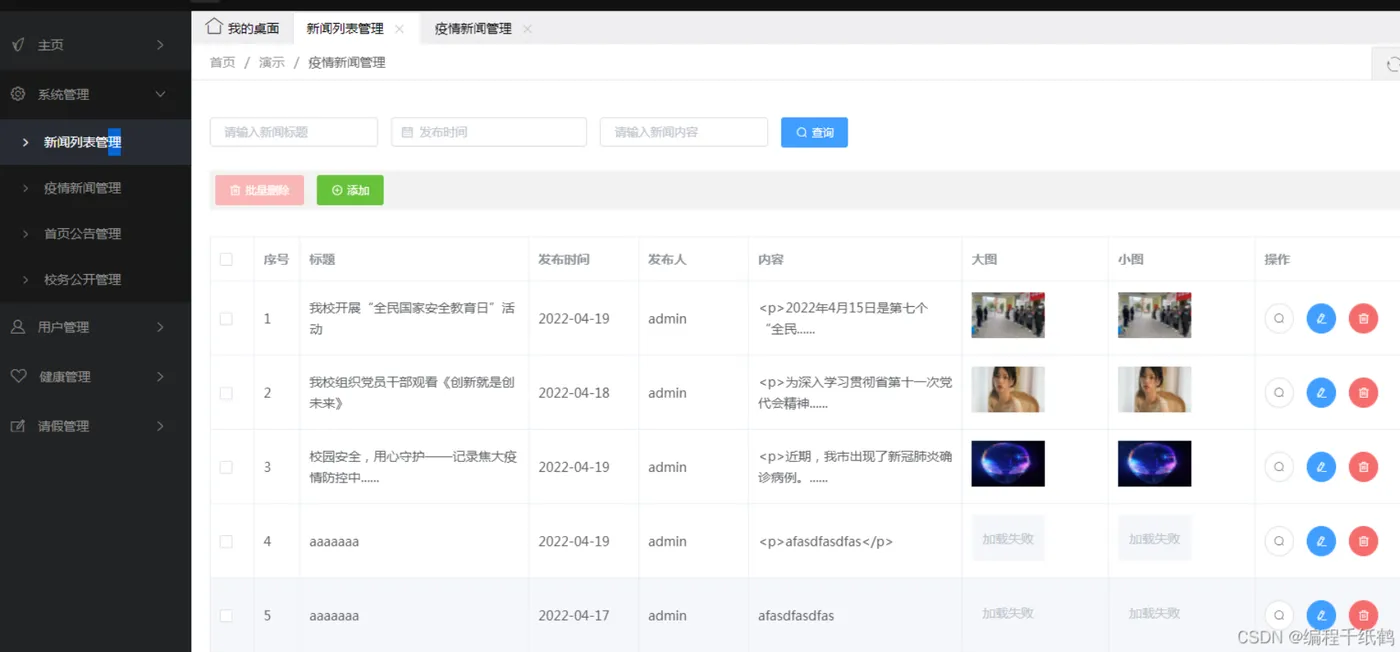Edit row 4 news entry
This screenshot has height=652, width=1400.
[x=1321, y=541]
